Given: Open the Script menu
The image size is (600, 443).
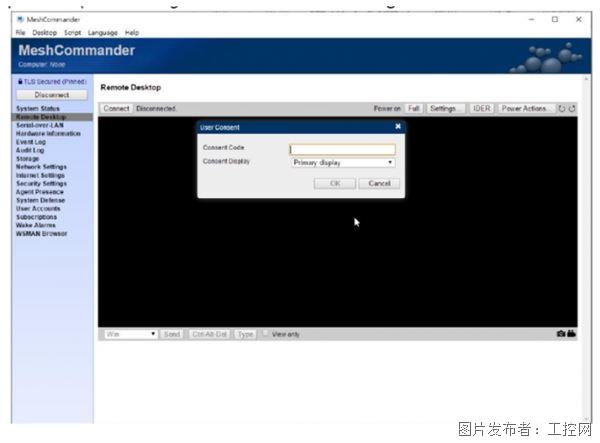Looking at the screenshot, I should click(x=72, y=33).
